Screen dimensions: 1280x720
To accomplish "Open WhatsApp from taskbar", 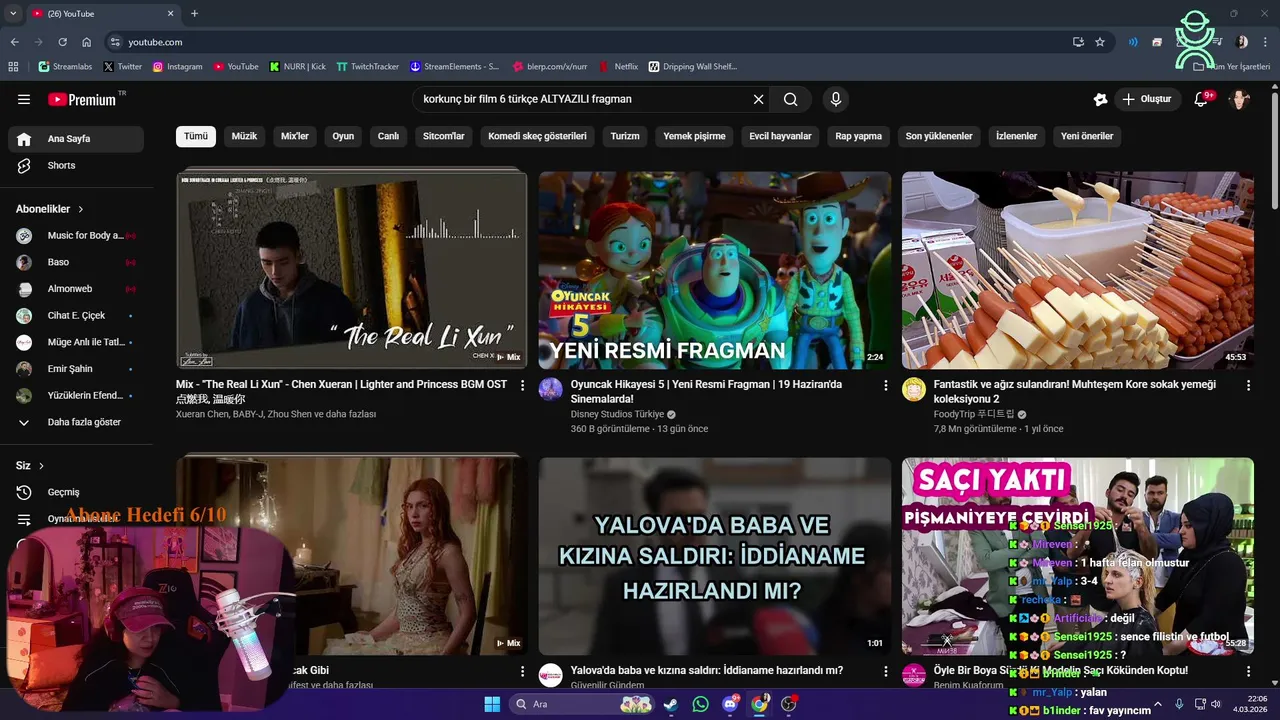I will click(700, 704).
